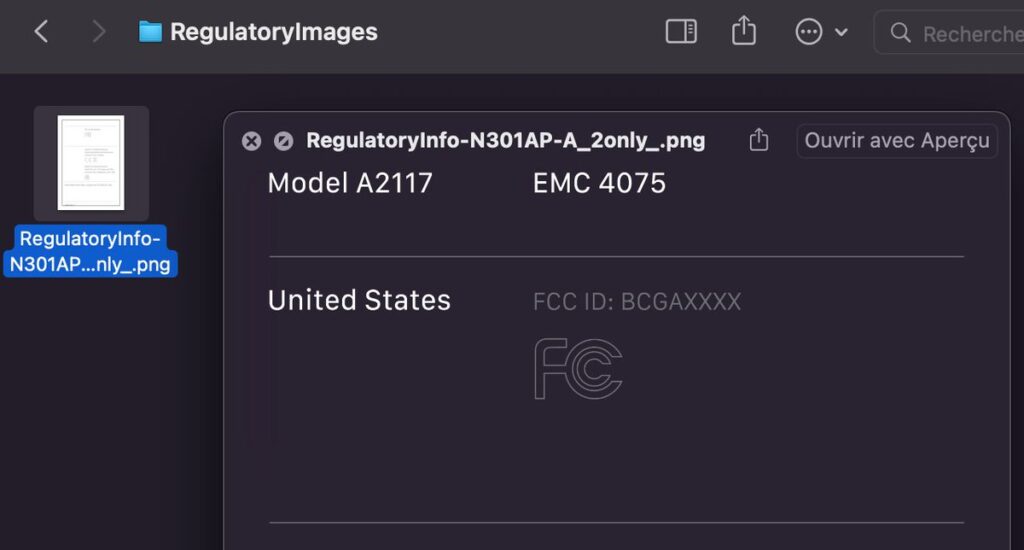
Task: Click the FCC ID: BCGAXXXX text
Action: pyautogui.click(x=637, y=302)
